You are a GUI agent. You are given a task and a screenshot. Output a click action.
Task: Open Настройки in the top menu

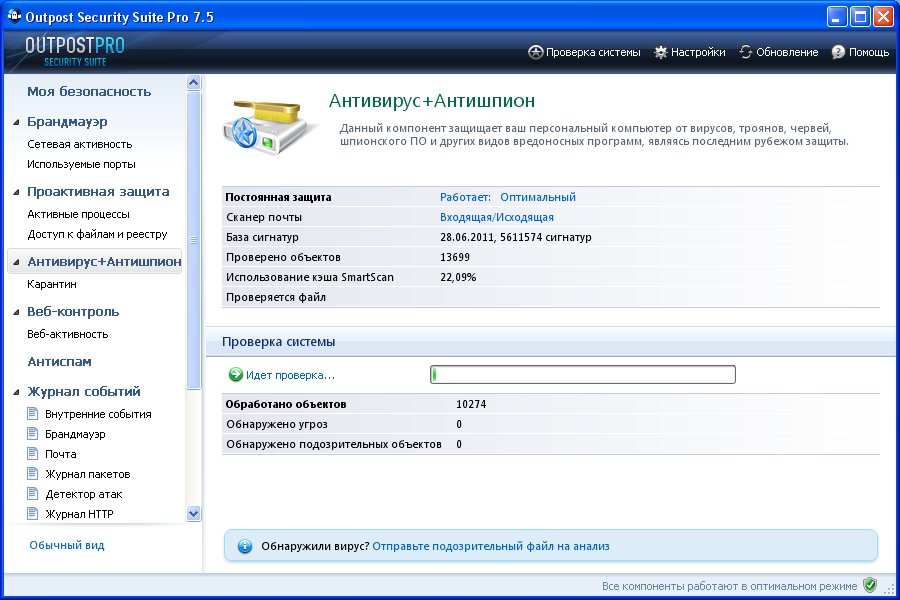click(x=698, y=52)
